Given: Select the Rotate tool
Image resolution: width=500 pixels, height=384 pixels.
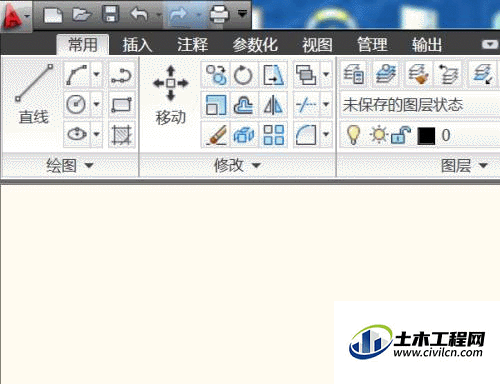Looking at the screenshot, I should 243,74.
